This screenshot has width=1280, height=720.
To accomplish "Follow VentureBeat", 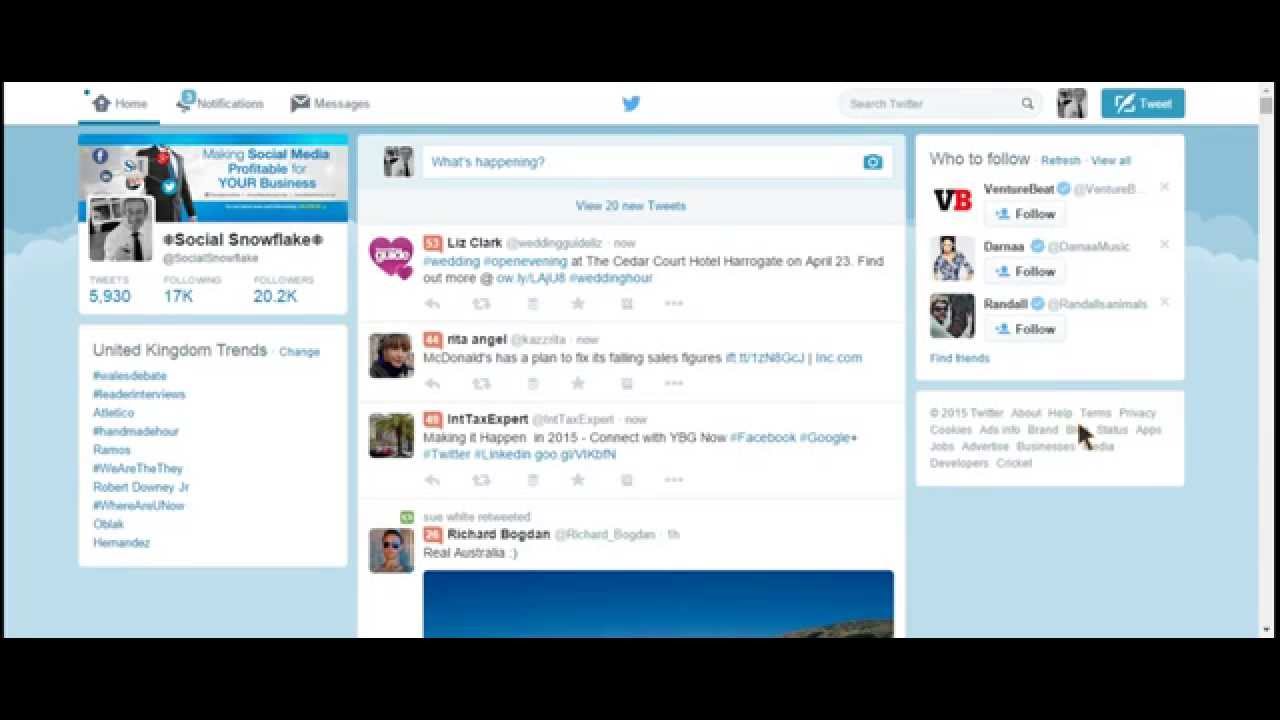I will [x=1025, y=214].
